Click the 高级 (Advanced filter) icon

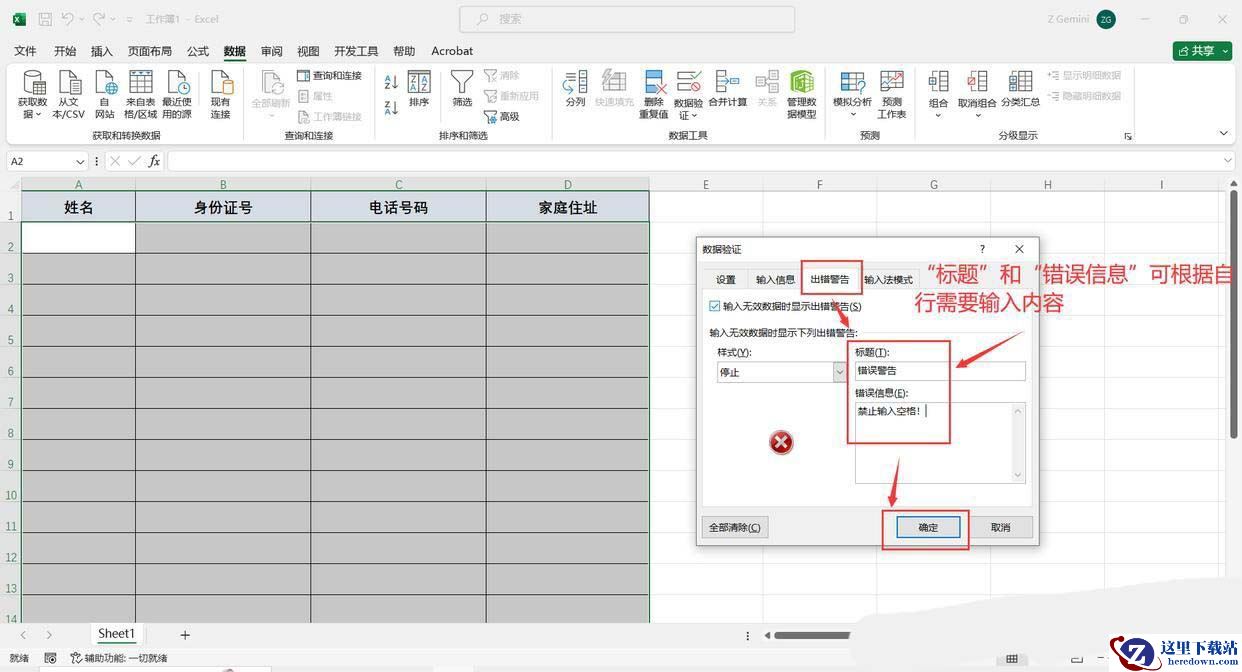(502, 117)
